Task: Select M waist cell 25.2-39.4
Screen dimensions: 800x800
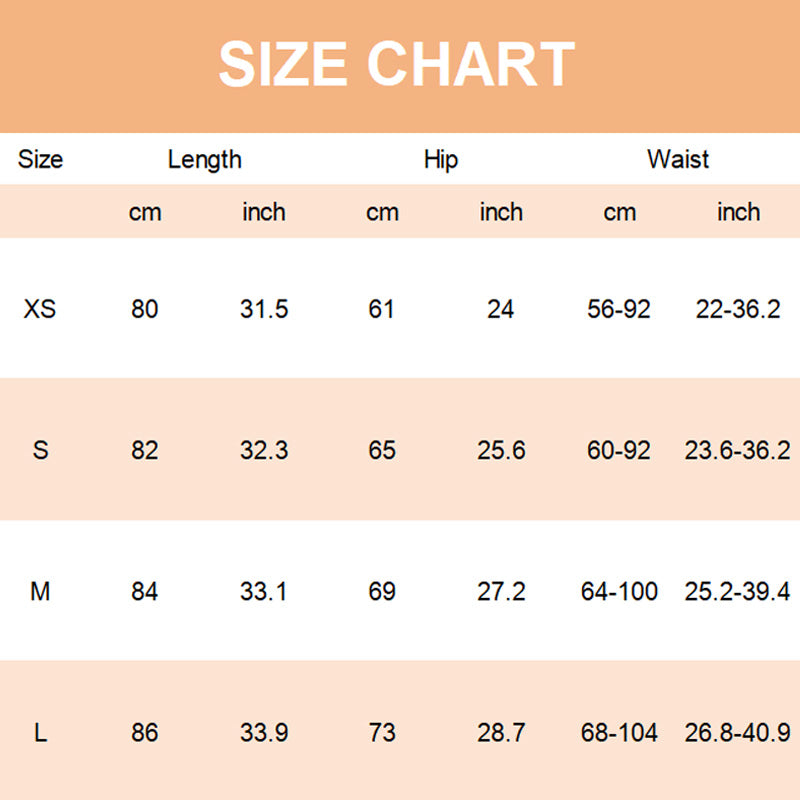Action: [x=737, y=592]
